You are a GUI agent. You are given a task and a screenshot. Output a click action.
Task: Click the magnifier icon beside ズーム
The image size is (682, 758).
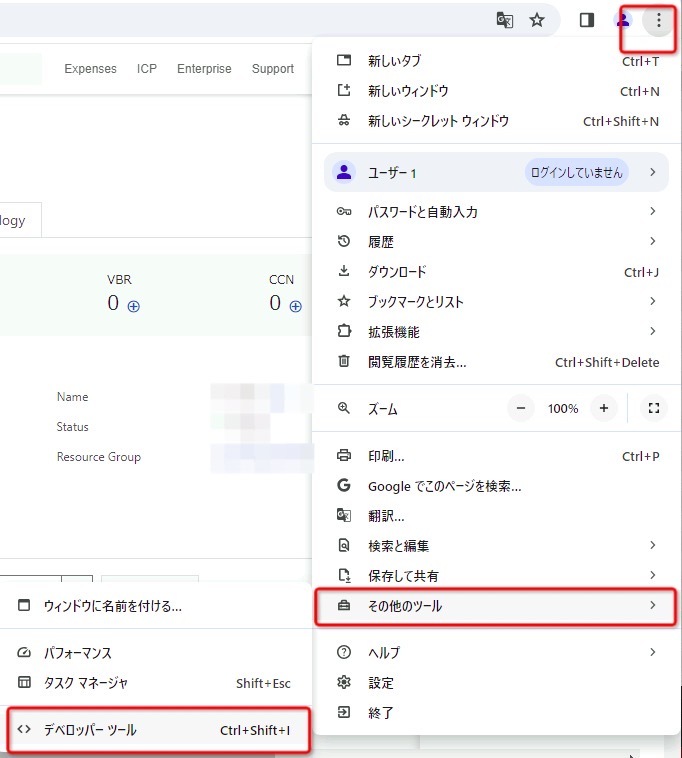344,408
